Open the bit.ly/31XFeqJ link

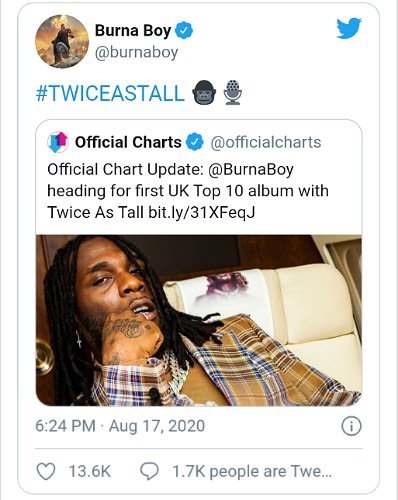click(x=202, y=212)
